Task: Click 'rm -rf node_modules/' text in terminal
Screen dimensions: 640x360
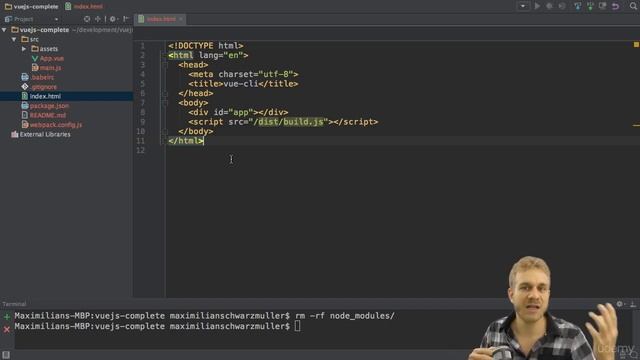Action: tap(345, 316)
